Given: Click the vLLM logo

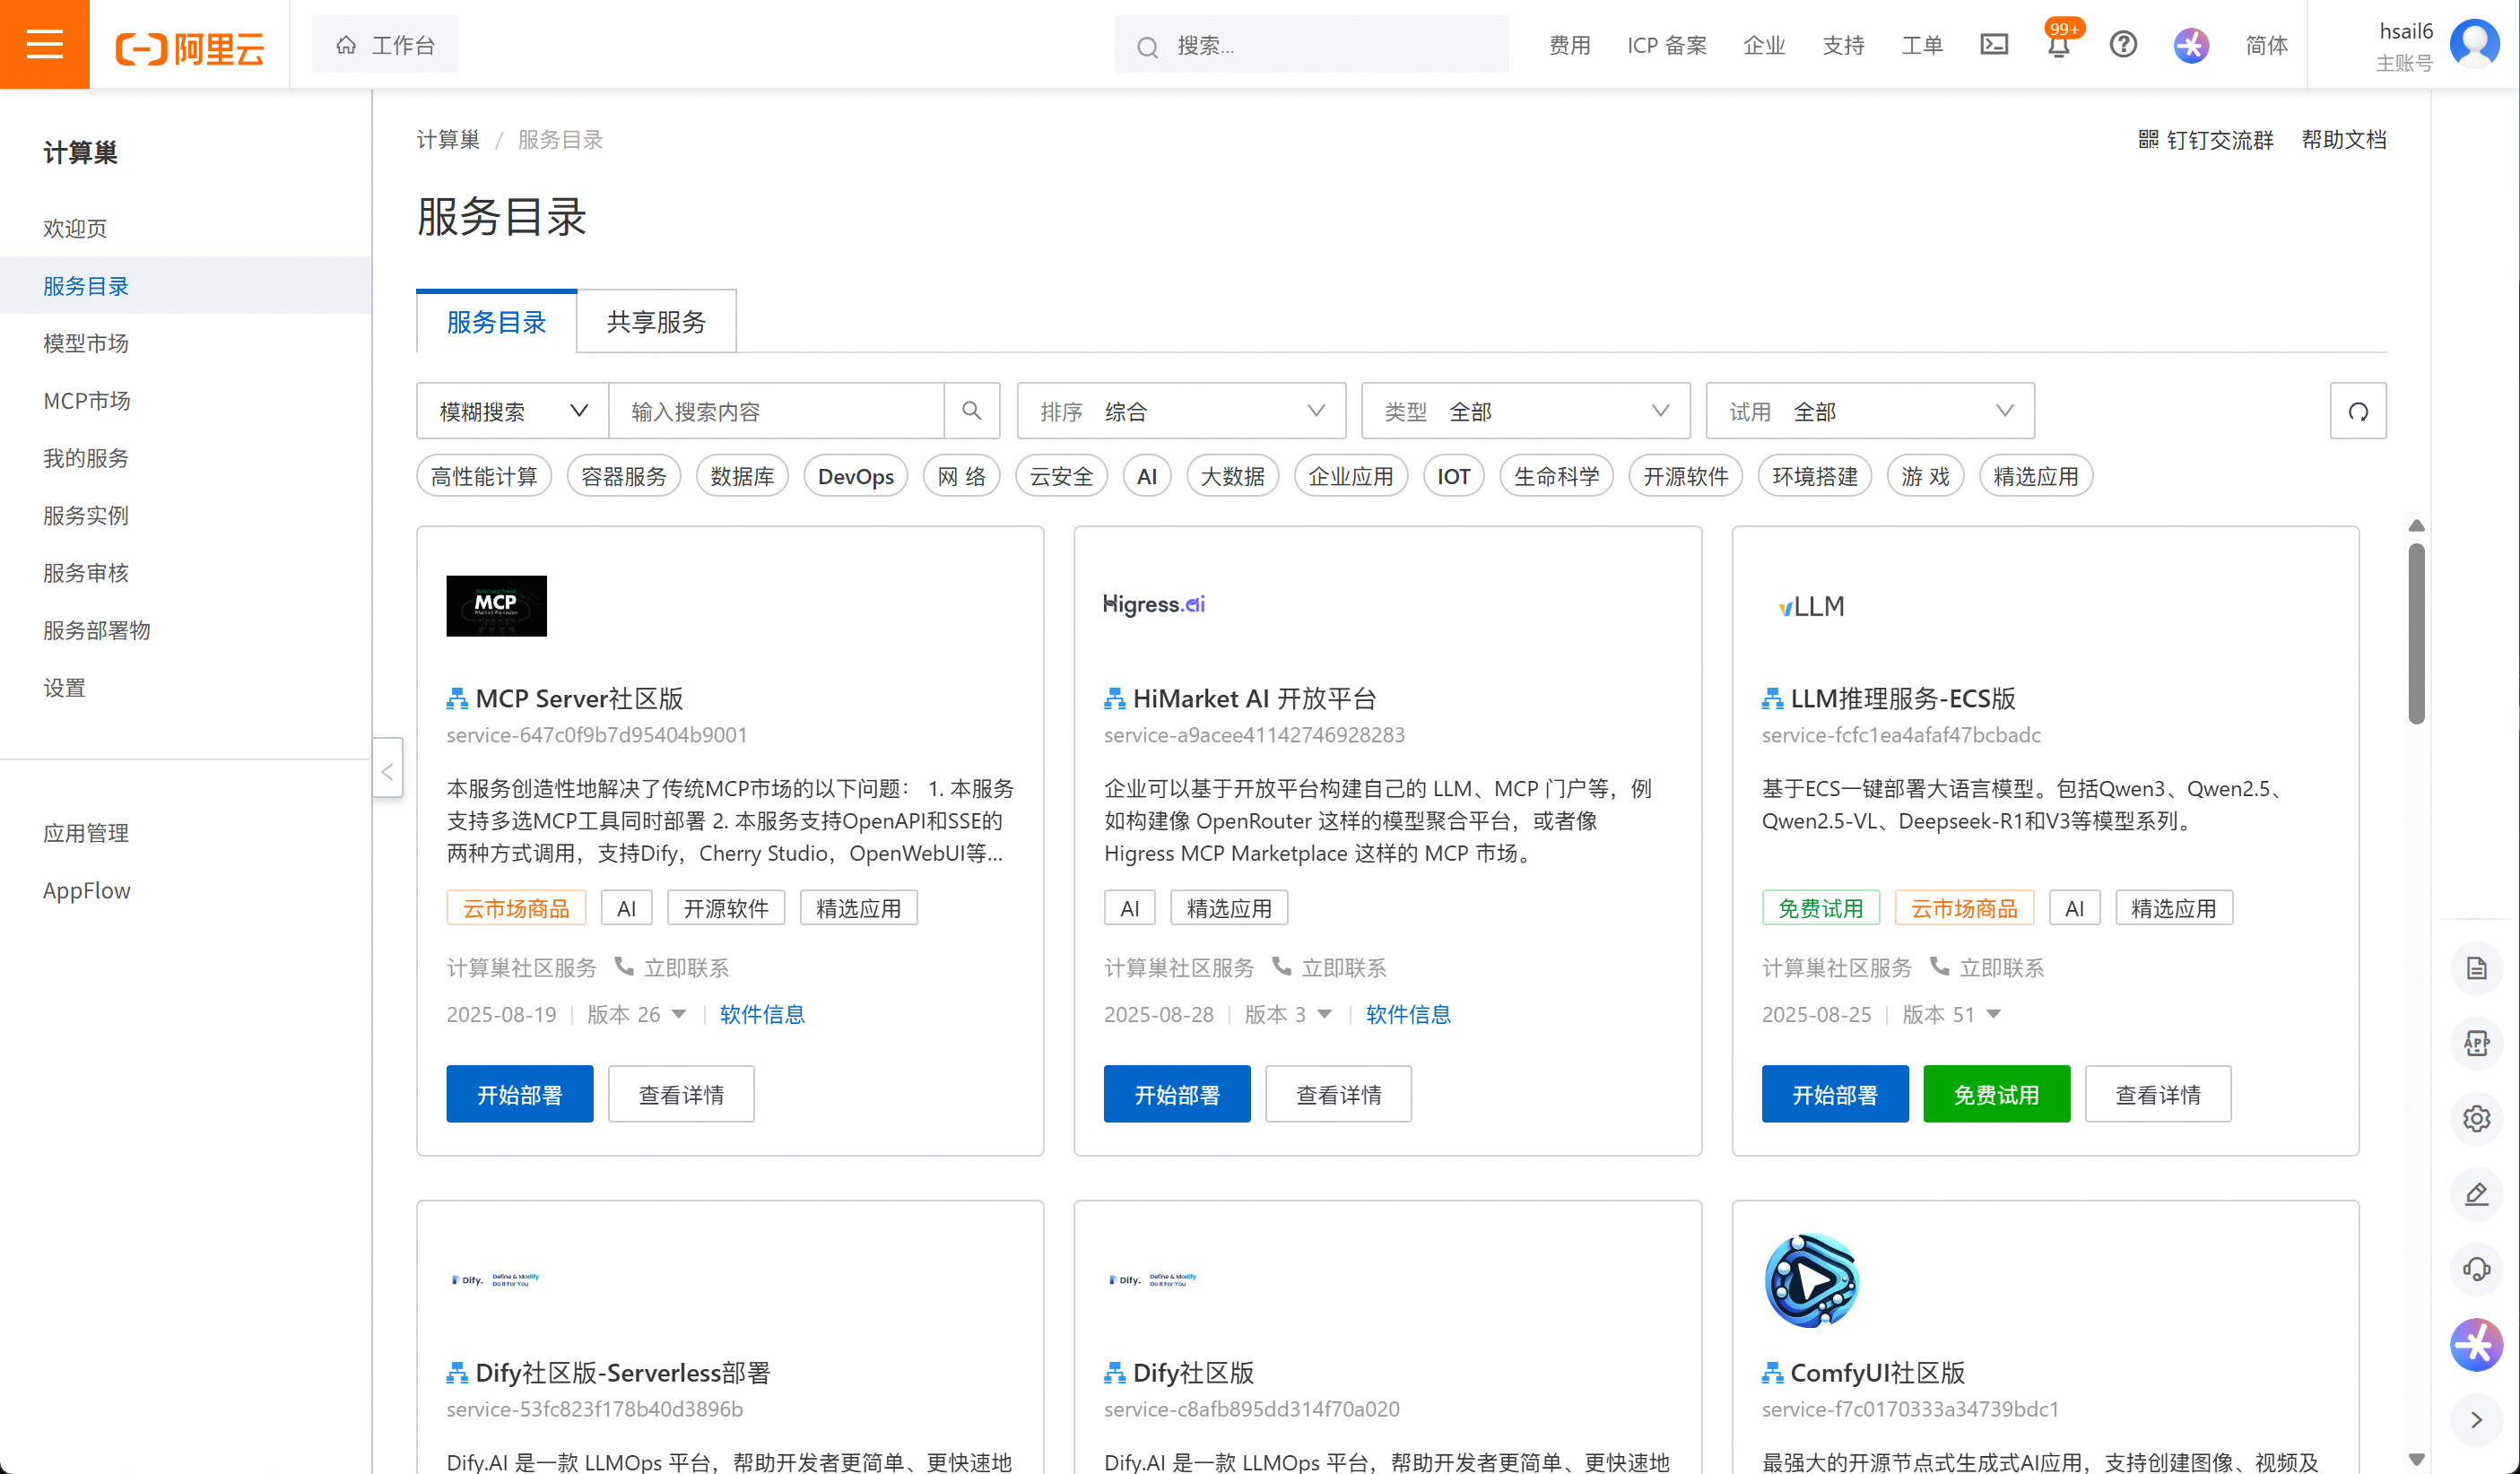Looking at the screenshot, I should coord(1811,606).
